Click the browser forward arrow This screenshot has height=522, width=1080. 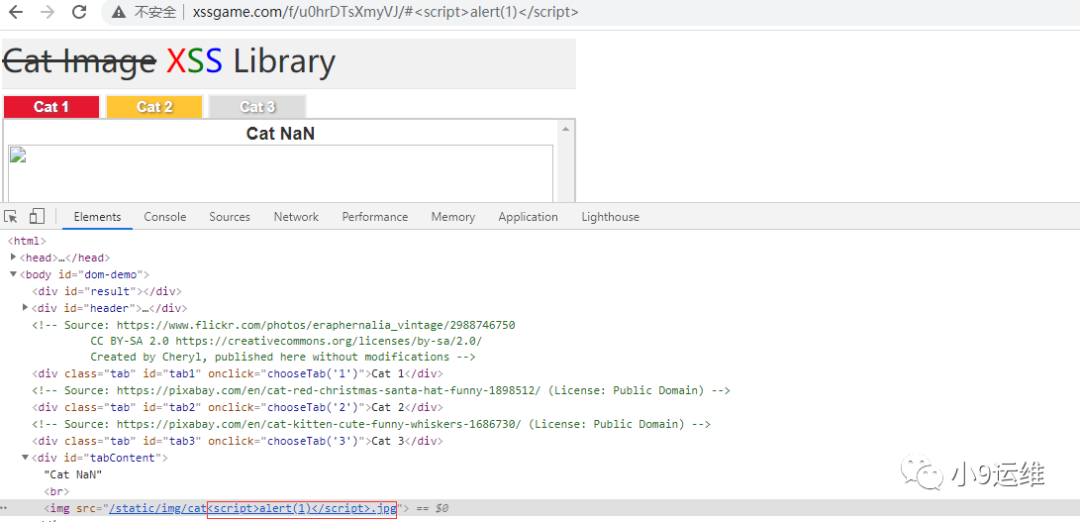point(47,12)
